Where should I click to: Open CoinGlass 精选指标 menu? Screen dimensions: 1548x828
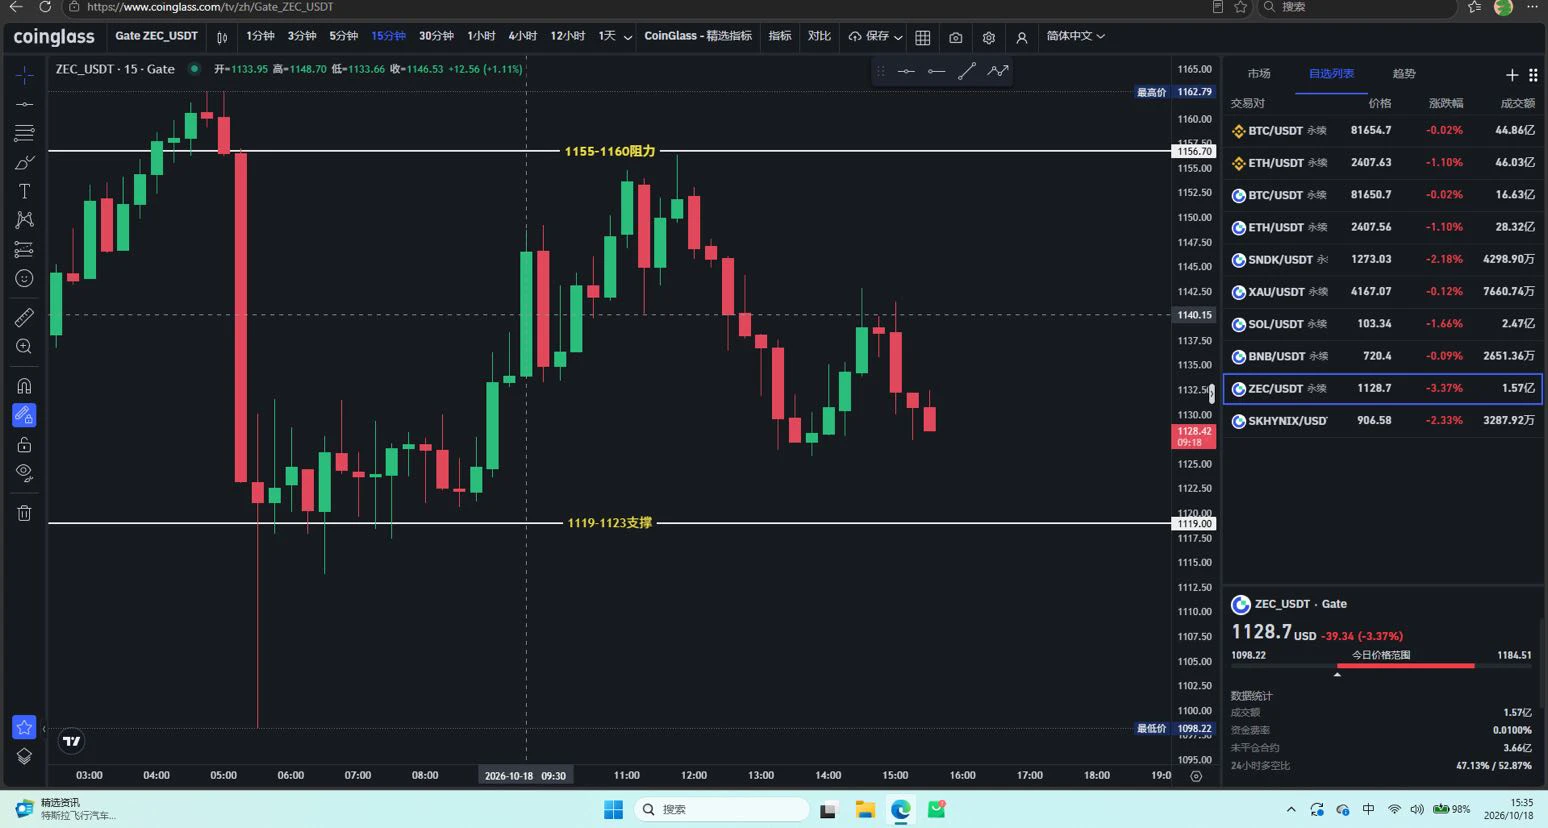coord(698,36)
